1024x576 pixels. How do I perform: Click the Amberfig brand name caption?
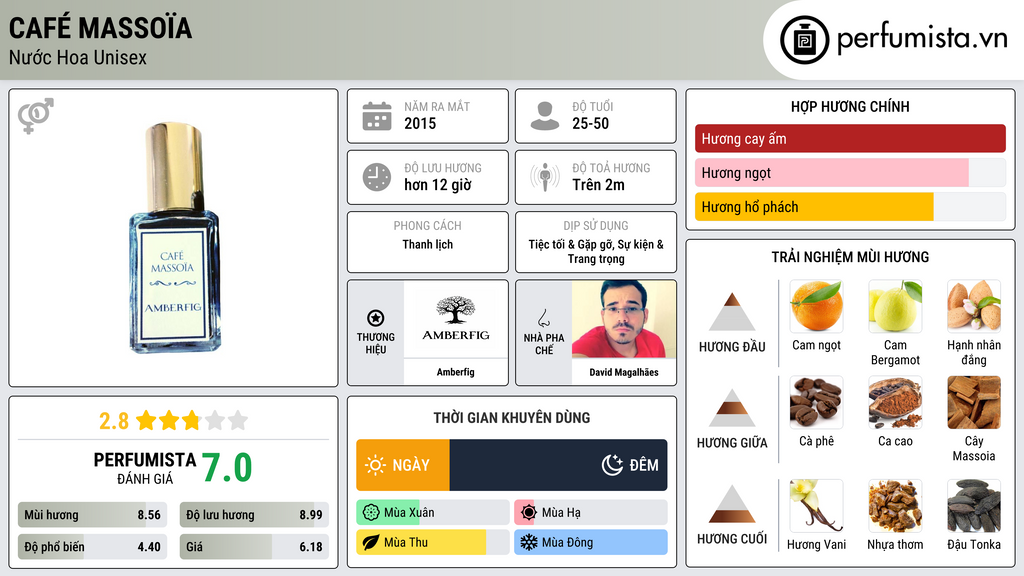[455, 372]
